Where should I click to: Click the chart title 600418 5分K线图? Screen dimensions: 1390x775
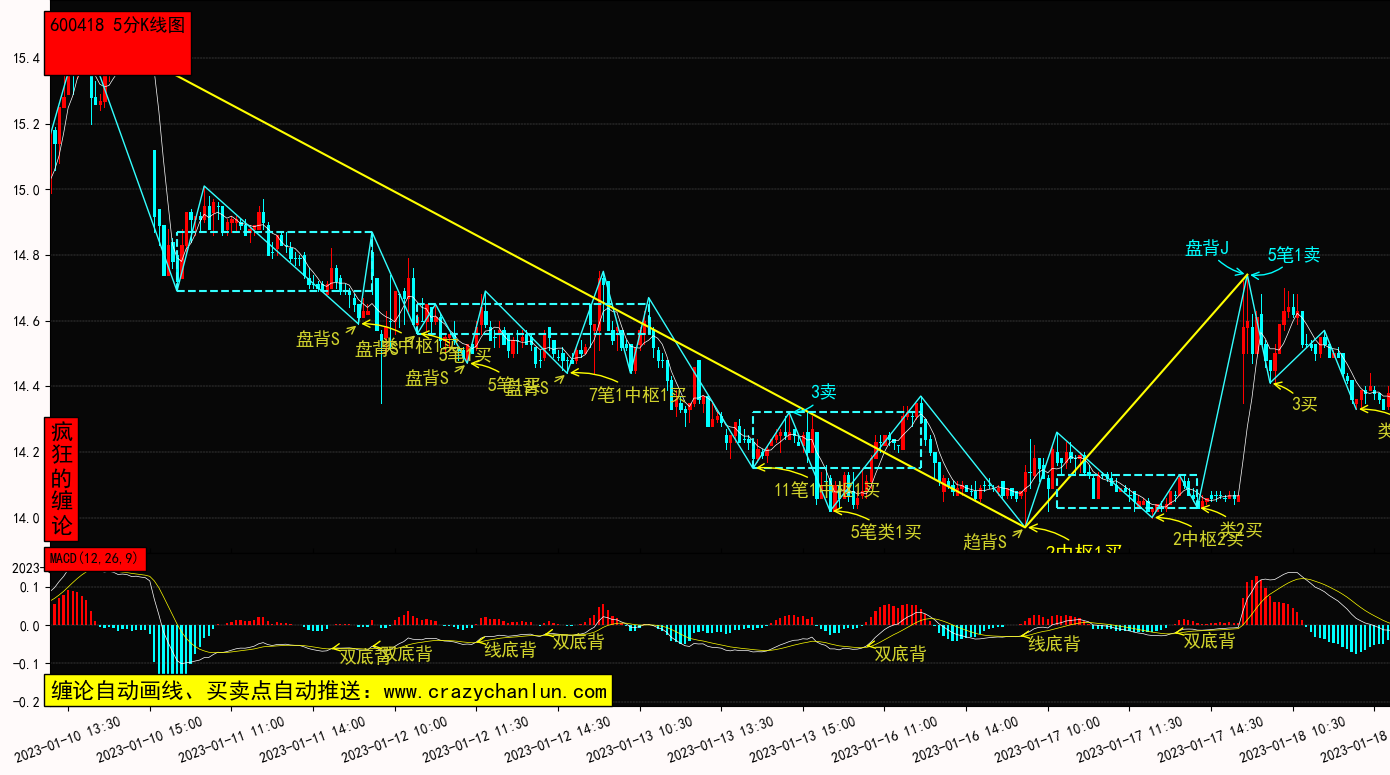click(117, 26)
